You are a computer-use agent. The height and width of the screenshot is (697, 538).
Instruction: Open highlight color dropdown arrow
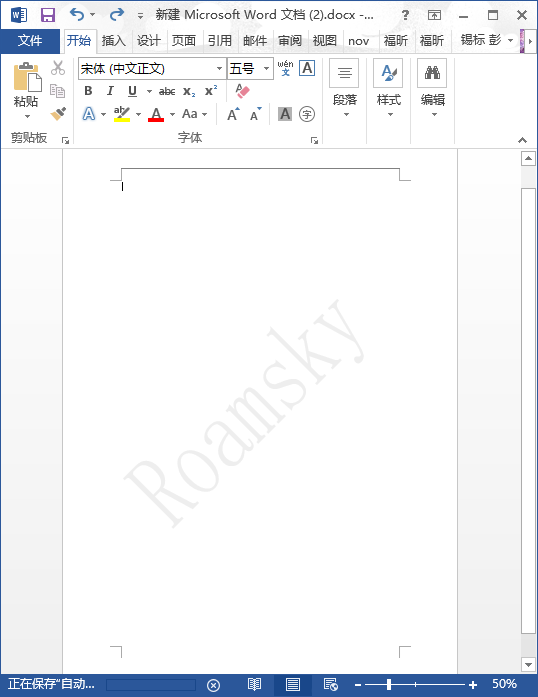point(138,115)
